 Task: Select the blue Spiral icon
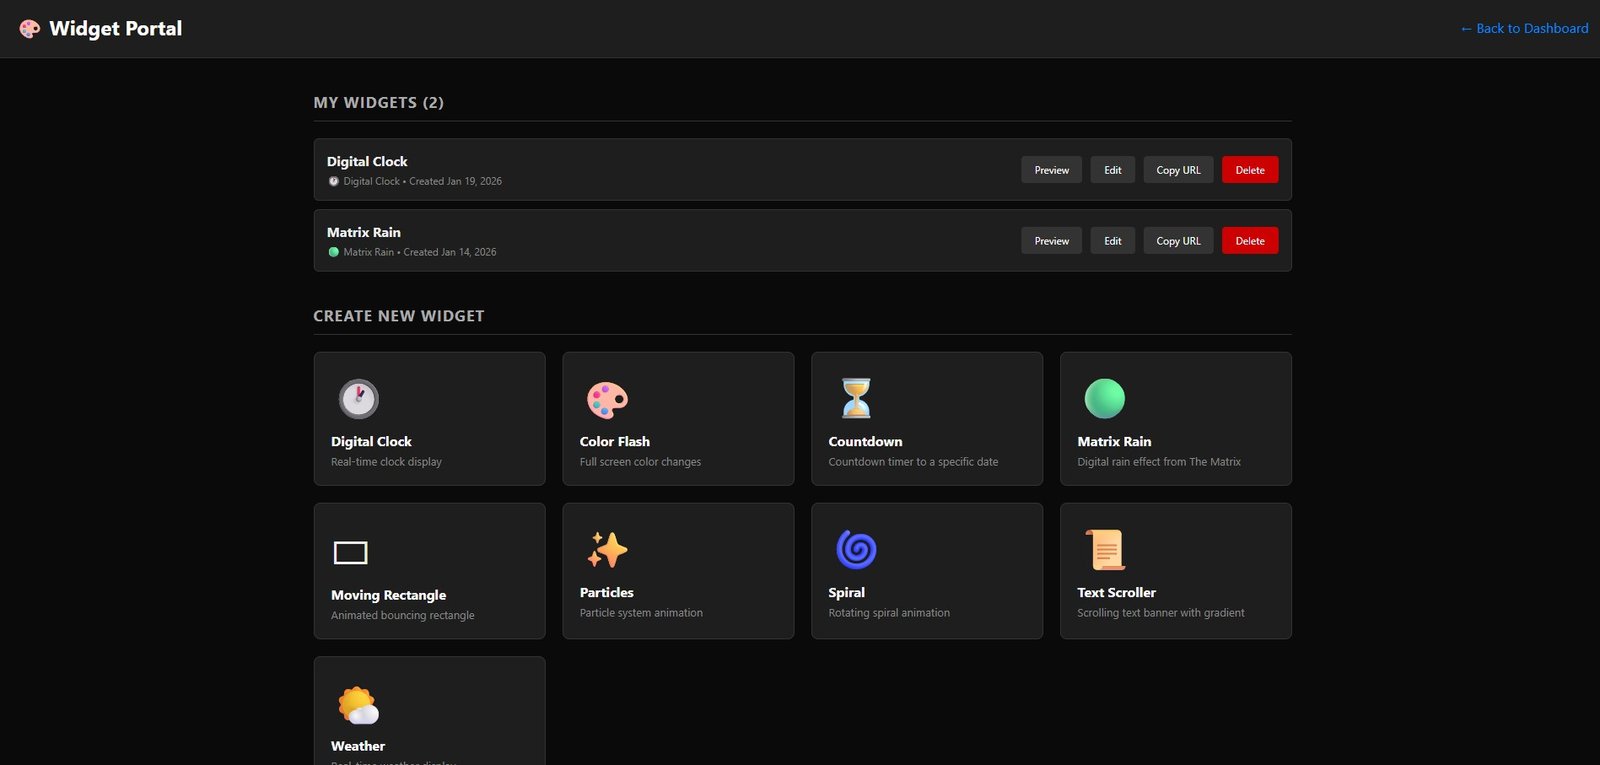(x=856, y=550)
